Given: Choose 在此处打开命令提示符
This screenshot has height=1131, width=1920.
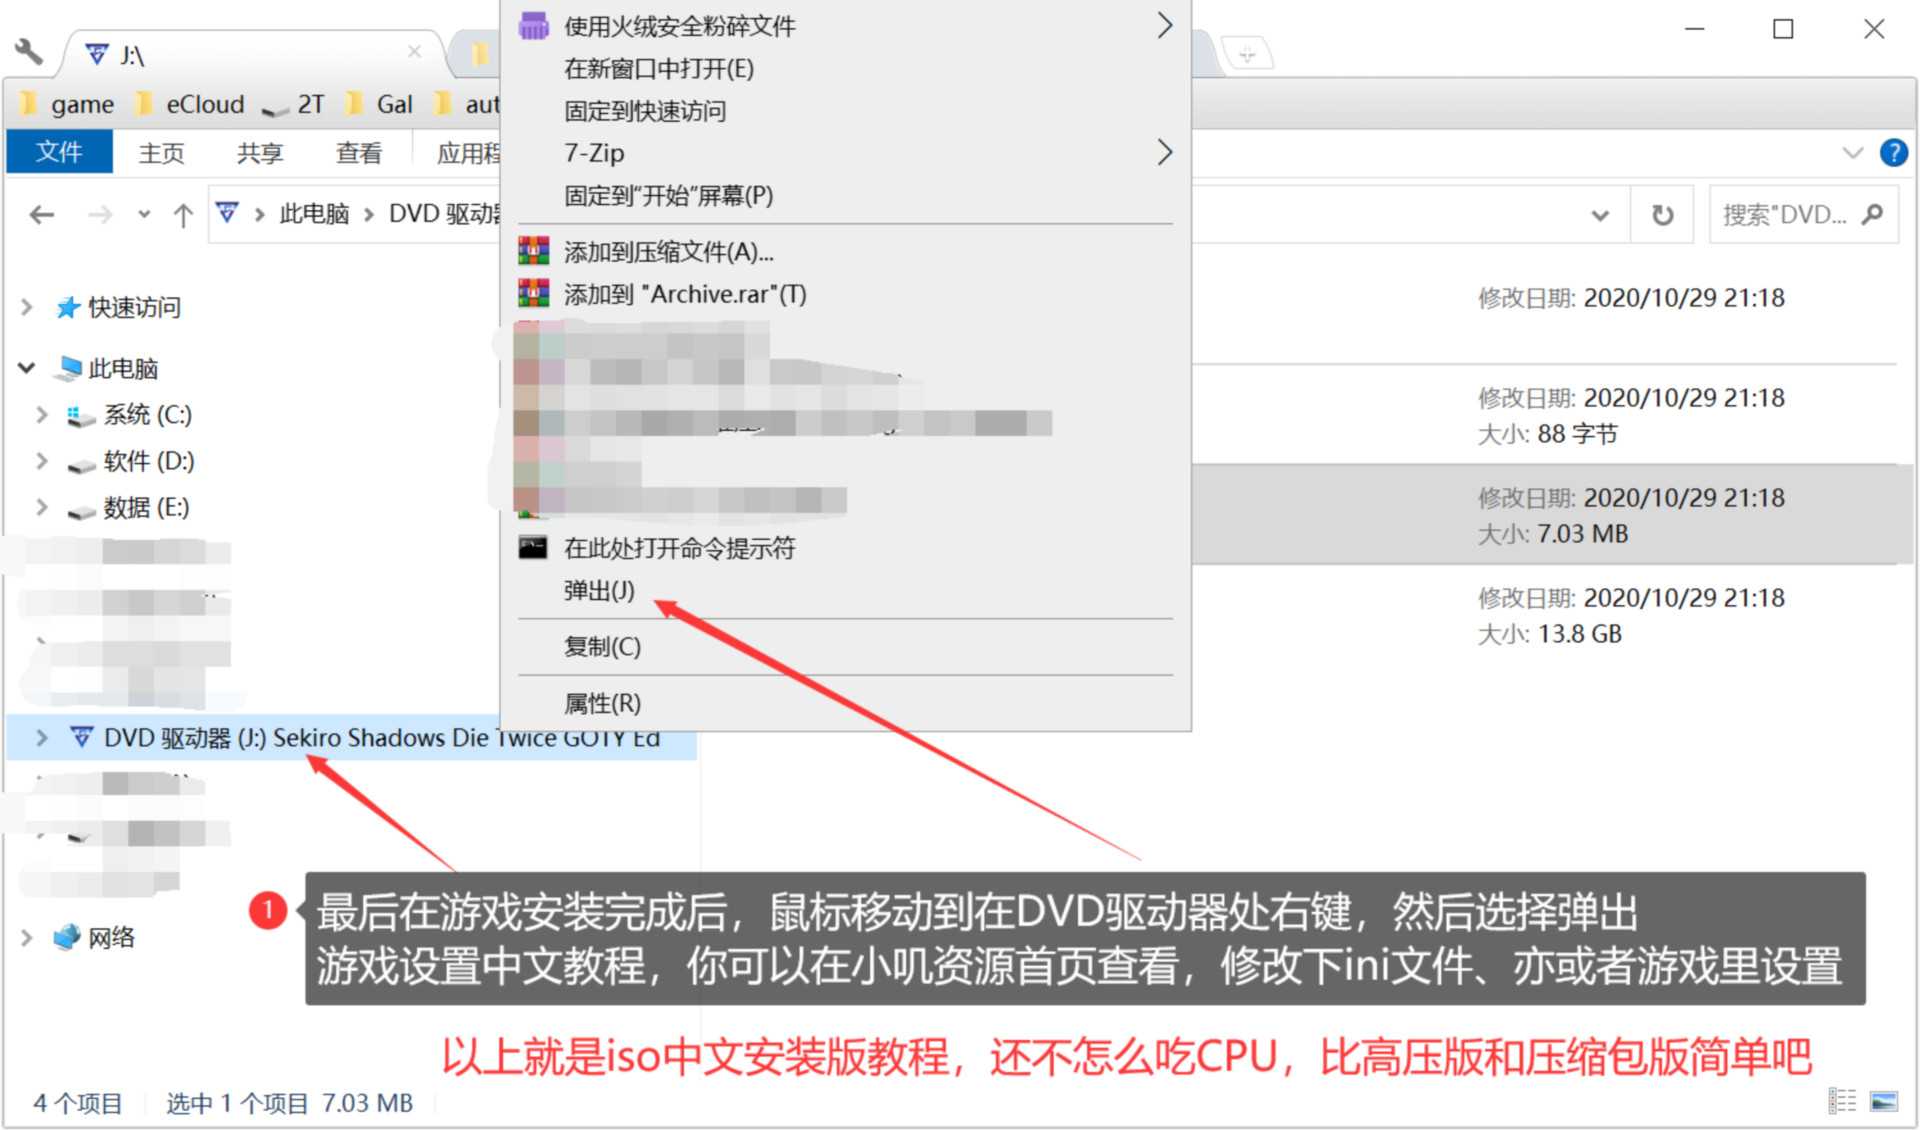Looking at the screenshot, I should click(845, 548).
